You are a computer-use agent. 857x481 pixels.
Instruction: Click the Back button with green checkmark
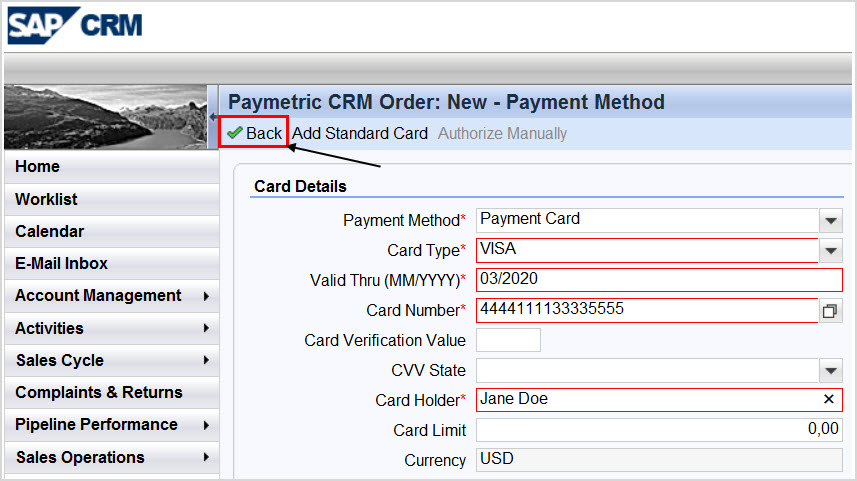(254, 133)
